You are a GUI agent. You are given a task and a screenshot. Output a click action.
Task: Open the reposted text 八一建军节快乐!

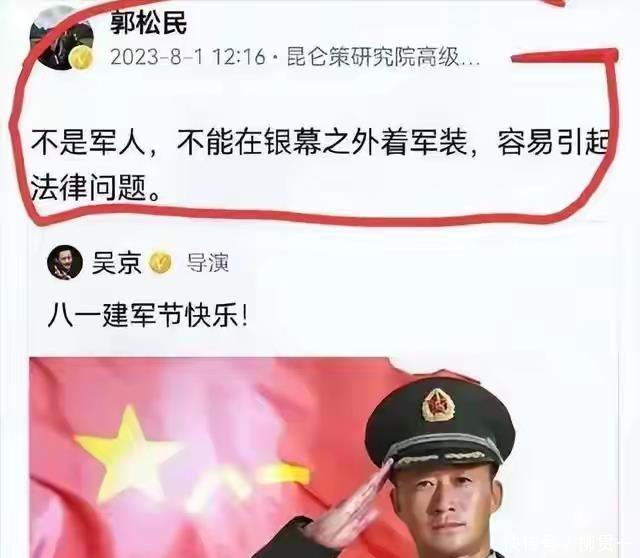click(147, 316)
